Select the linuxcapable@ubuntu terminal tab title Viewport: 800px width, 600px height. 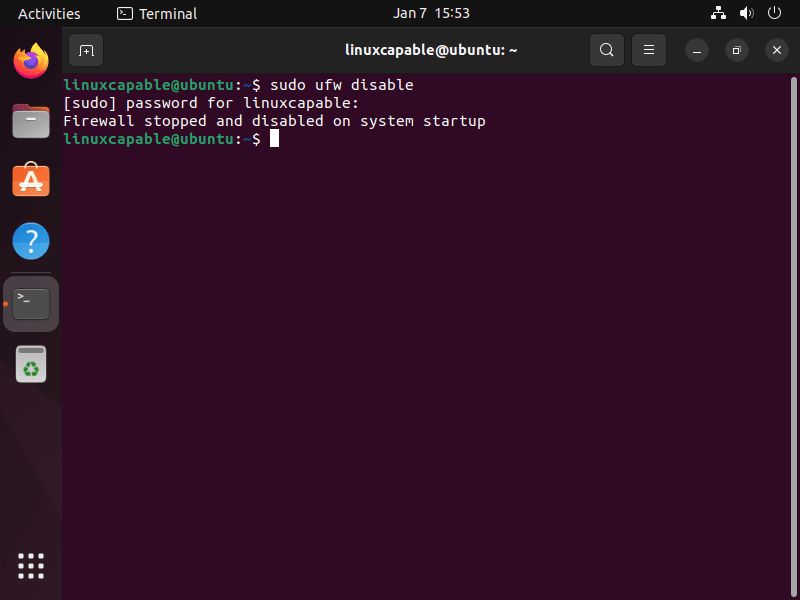click(x=430, y=49)
